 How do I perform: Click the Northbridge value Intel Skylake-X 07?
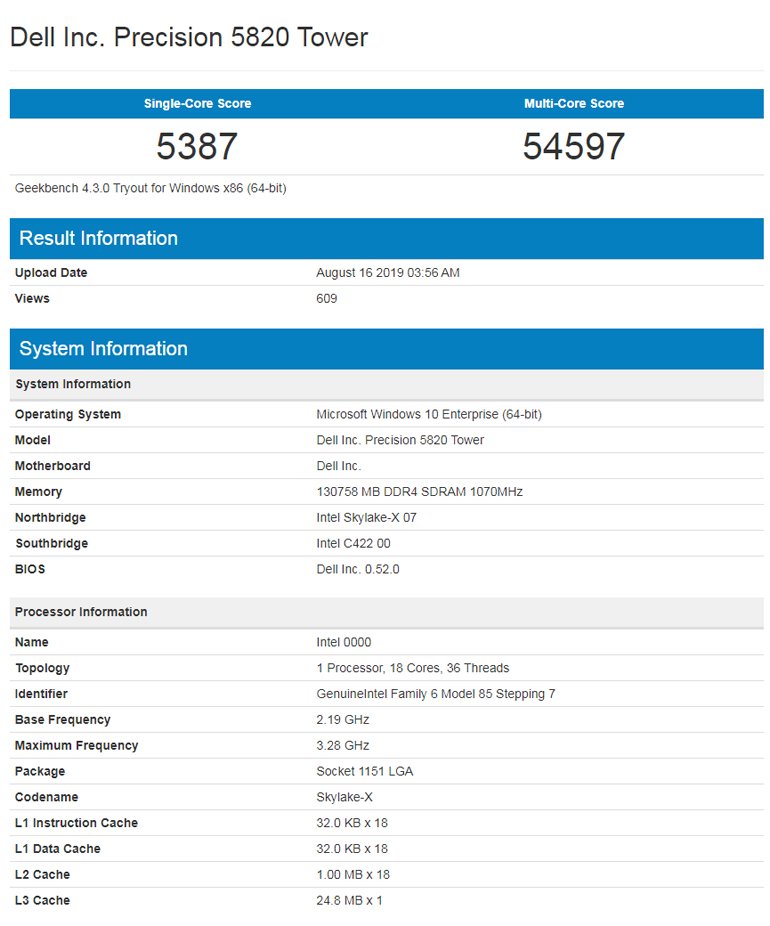[366, 518]
